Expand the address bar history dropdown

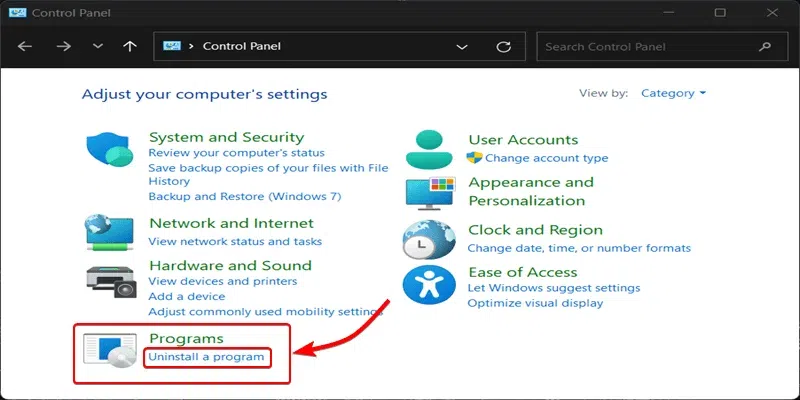[462, 46]
